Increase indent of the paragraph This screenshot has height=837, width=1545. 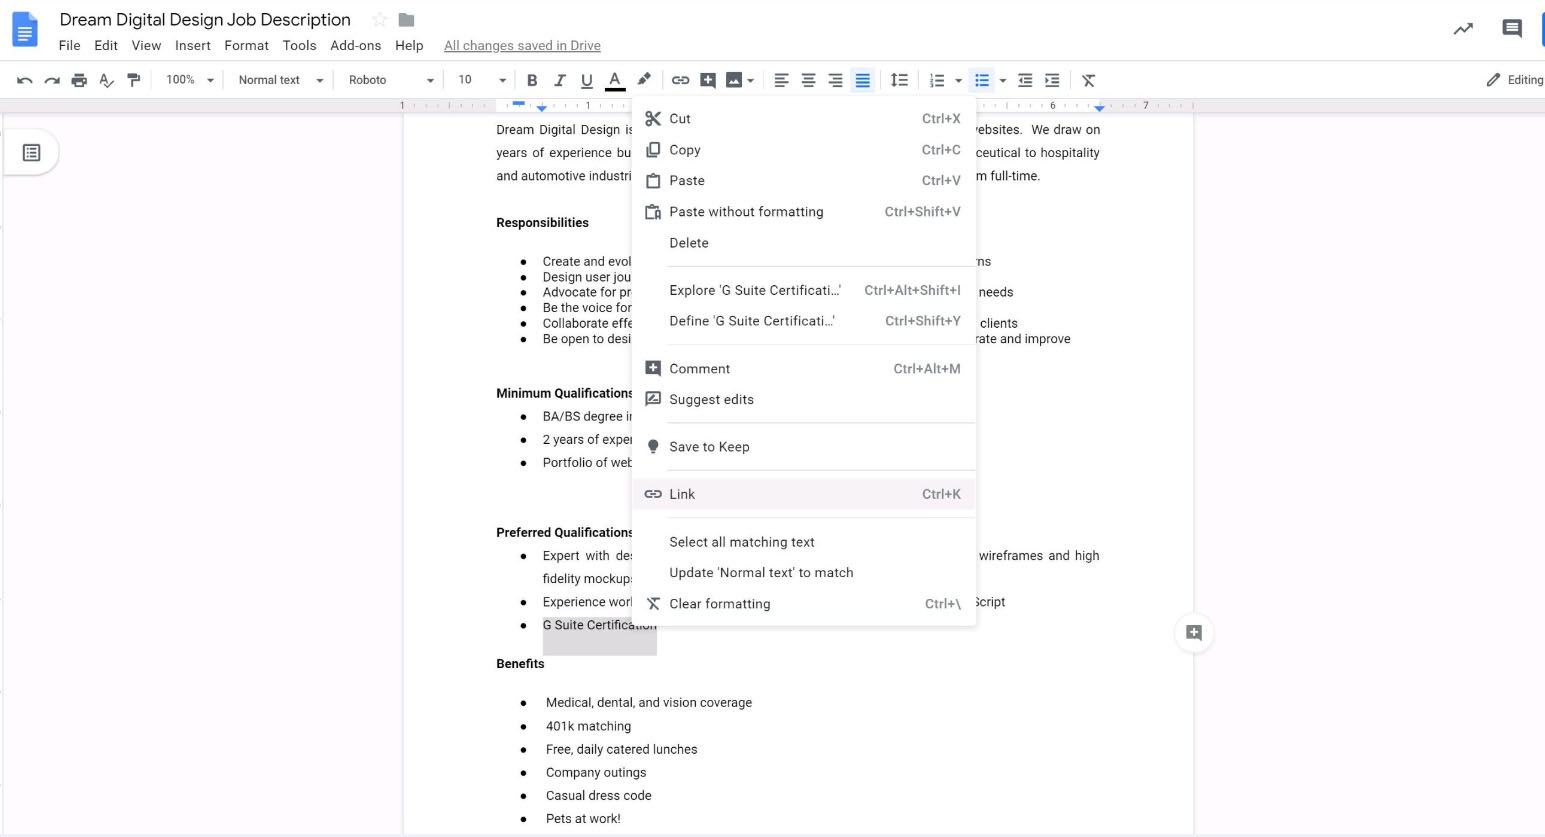click(x=1052, y=80)
